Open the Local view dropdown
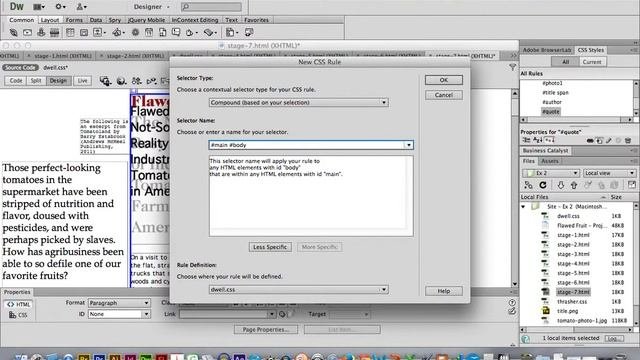 [609, 173]
